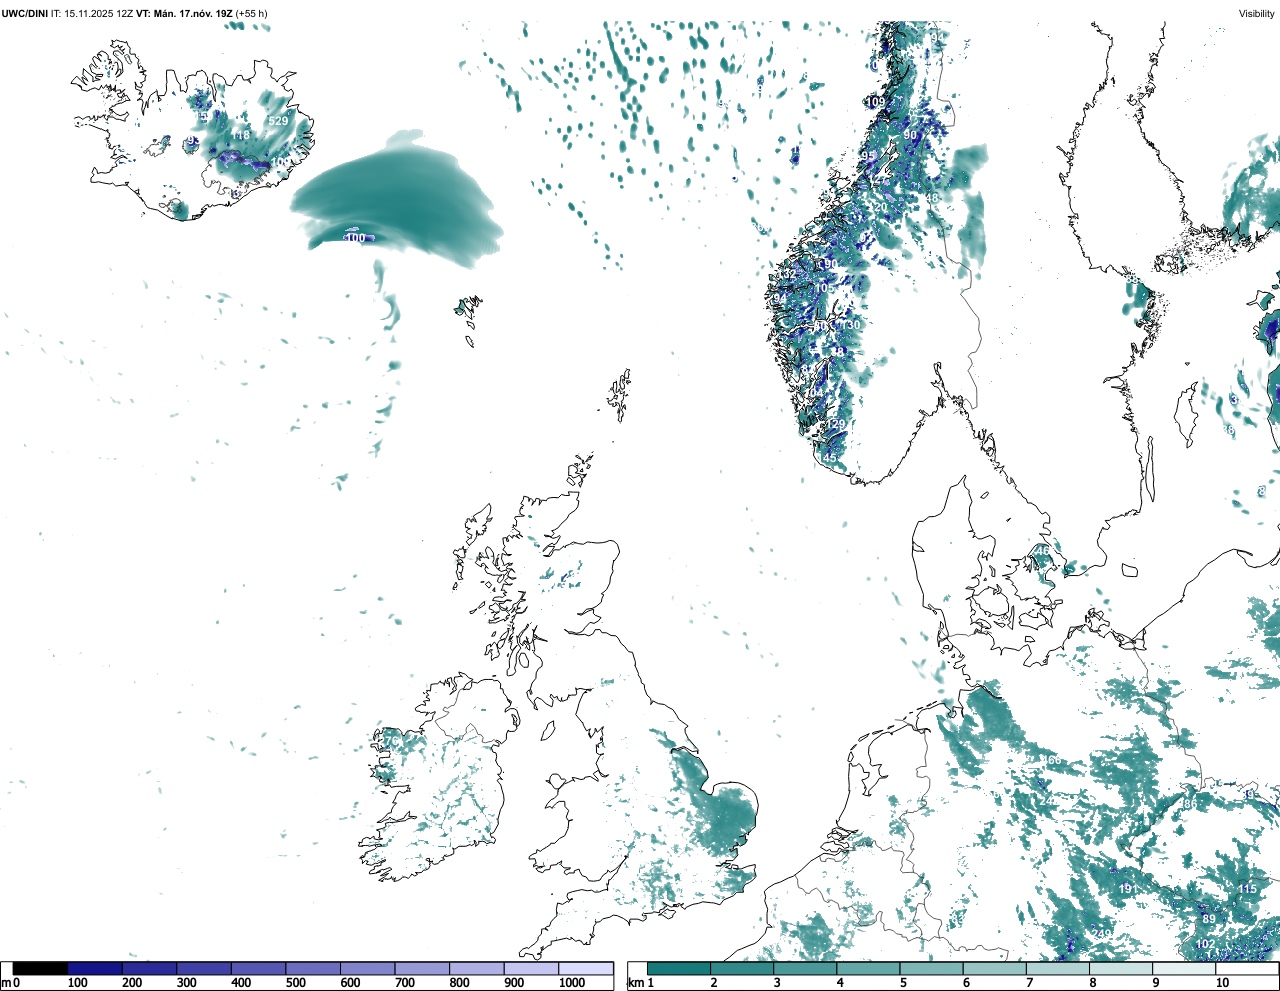Image resolution: width=1280 pixels, height=991 pixels.
Task: Click the "UWC/DINI" model label
Action: click(x=25, y=13)
